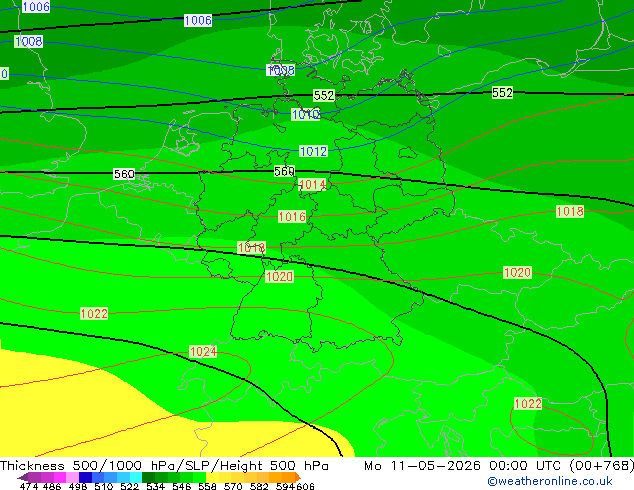634x490 pixels.
Task: Click the 498 legend scale value
Action: [x=77, y=486]
